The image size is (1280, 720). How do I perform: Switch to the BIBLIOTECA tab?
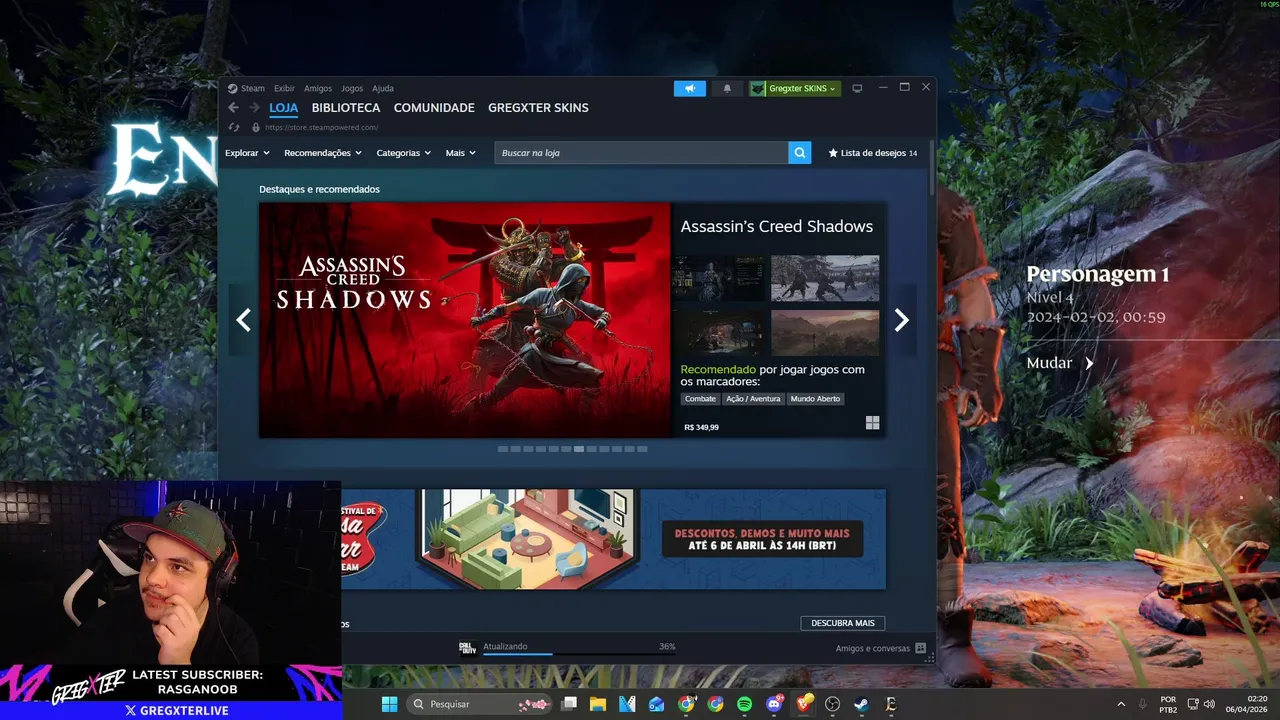coord(346,108)
